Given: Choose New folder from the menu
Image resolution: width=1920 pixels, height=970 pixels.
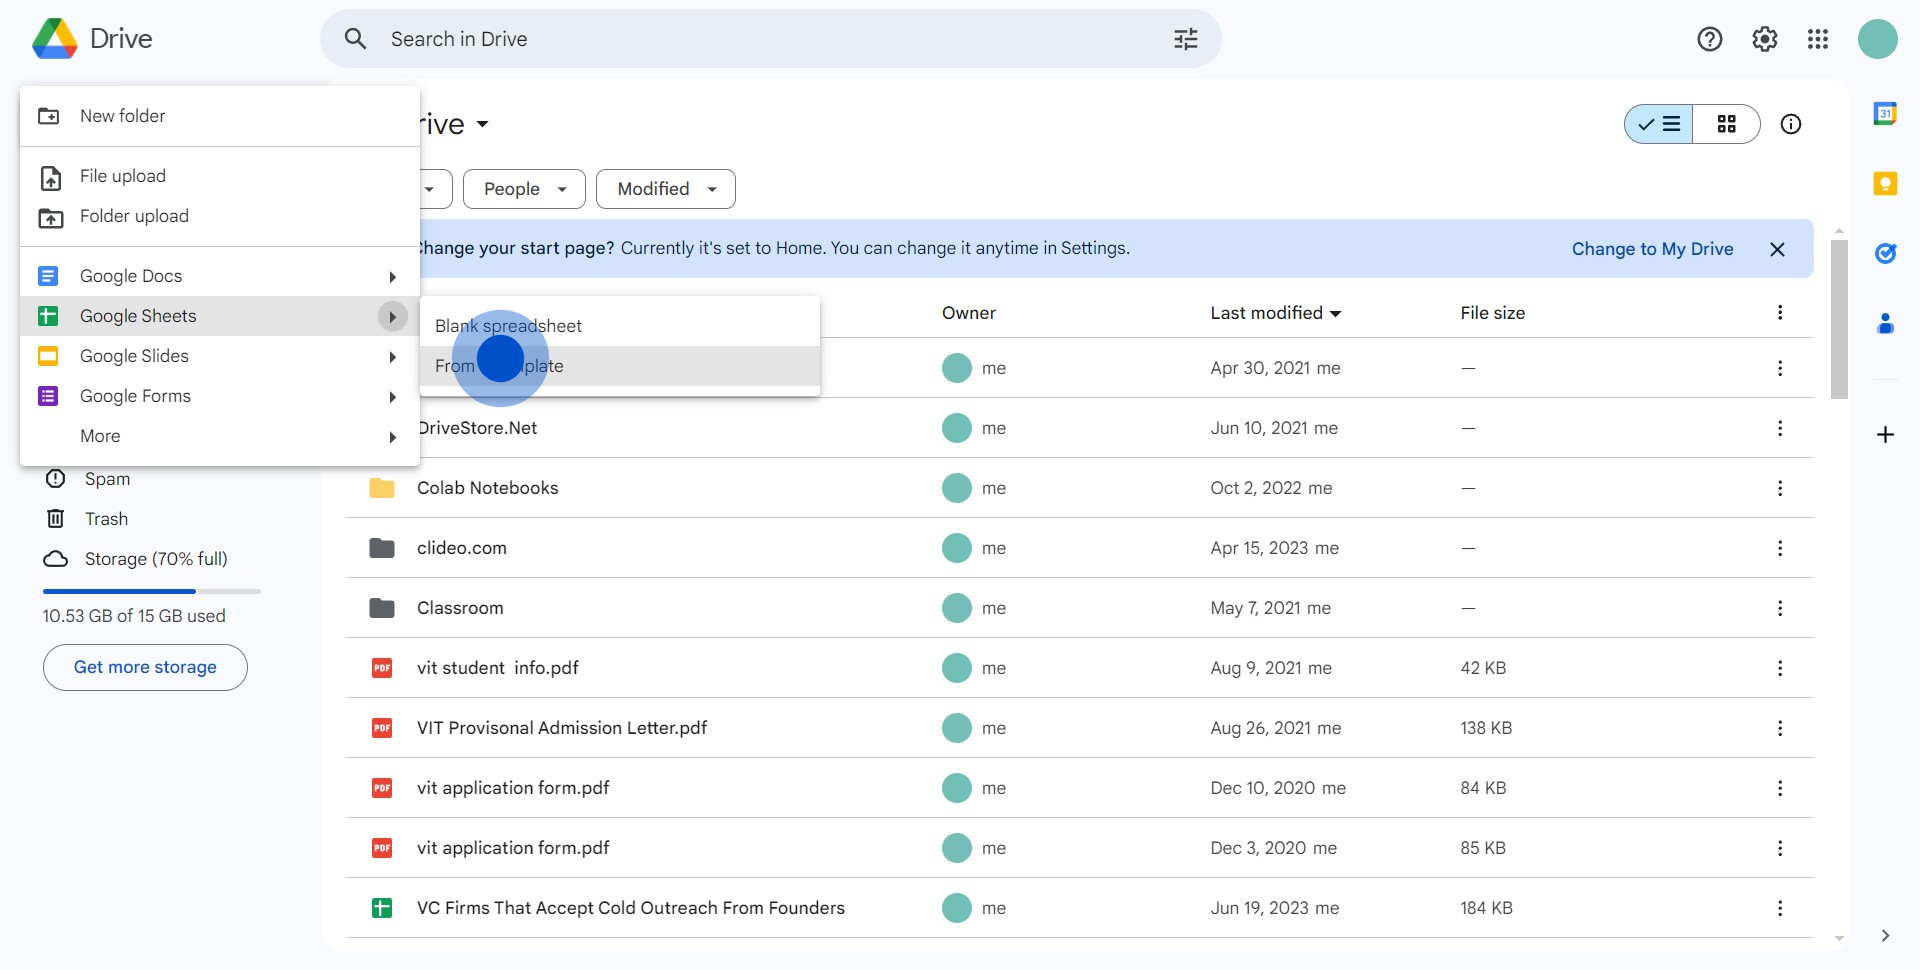Looking at the screenshot, I should click(220, 116).
